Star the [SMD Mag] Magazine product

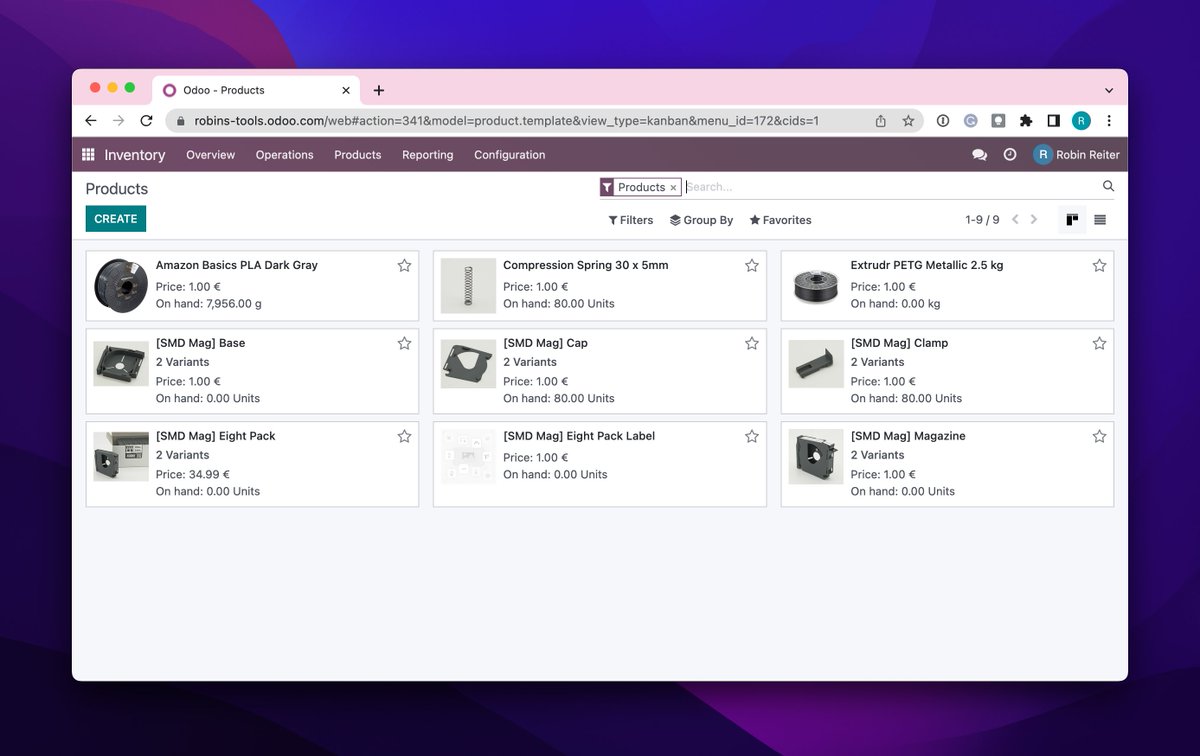coord(1099,436)
